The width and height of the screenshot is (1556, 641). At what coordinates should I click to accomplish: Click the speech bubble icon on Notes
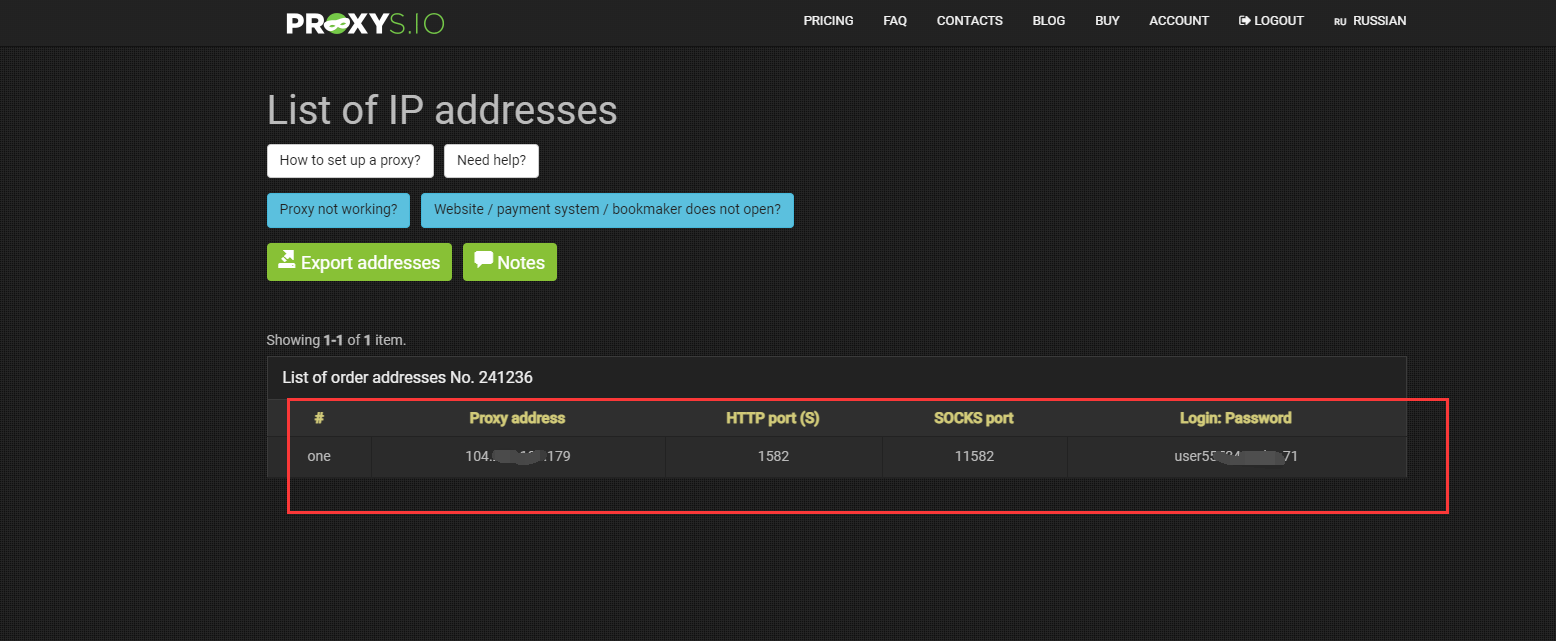click(484, 260)
